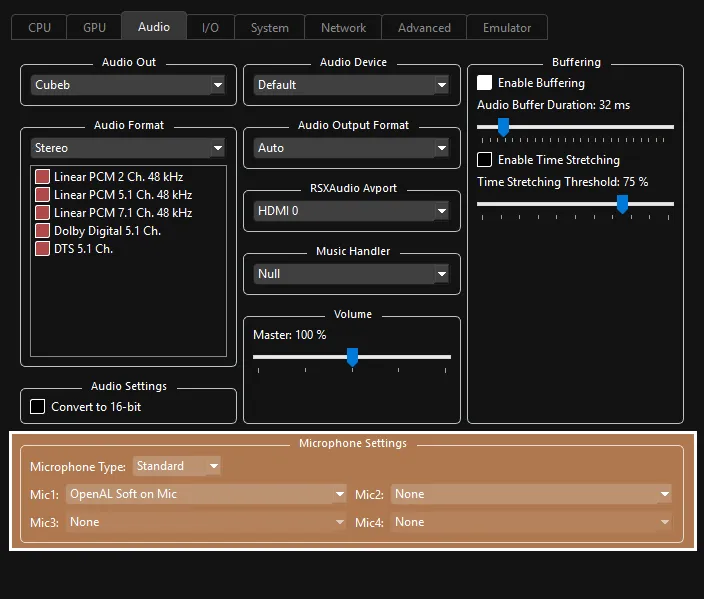Click the Mic4: label
This screenshot has width=704, height=599.
pyautogui.click(x=370, y=522)
